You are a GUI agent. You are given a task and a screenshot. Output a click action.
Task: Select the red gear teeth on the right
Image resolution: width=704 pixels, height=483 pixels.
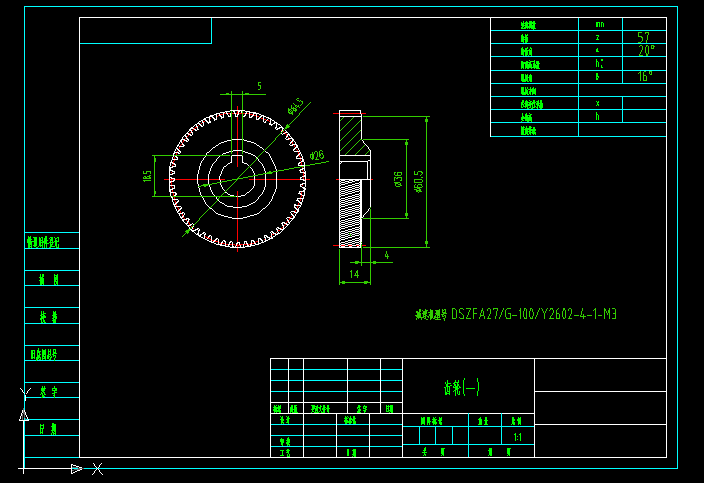pyautogui.click(x=298, y=160)
